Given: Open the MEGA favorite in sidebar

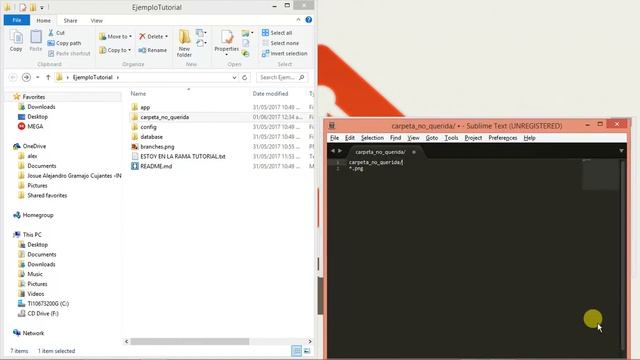Looking at the screenshot, I should pyautogui.click(x=31, y=127).
